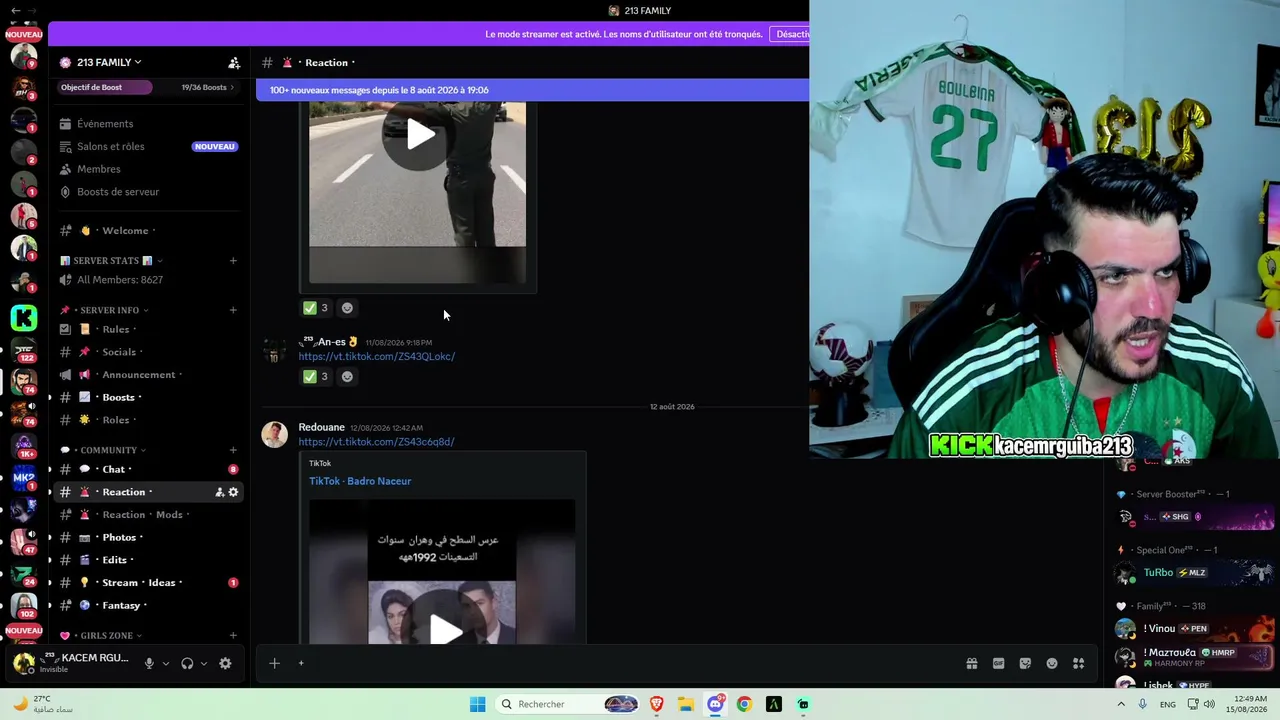The width and height of the screenshot is (1280, 720).
Task: Open the Membres list entry
Action: point(99,169)
